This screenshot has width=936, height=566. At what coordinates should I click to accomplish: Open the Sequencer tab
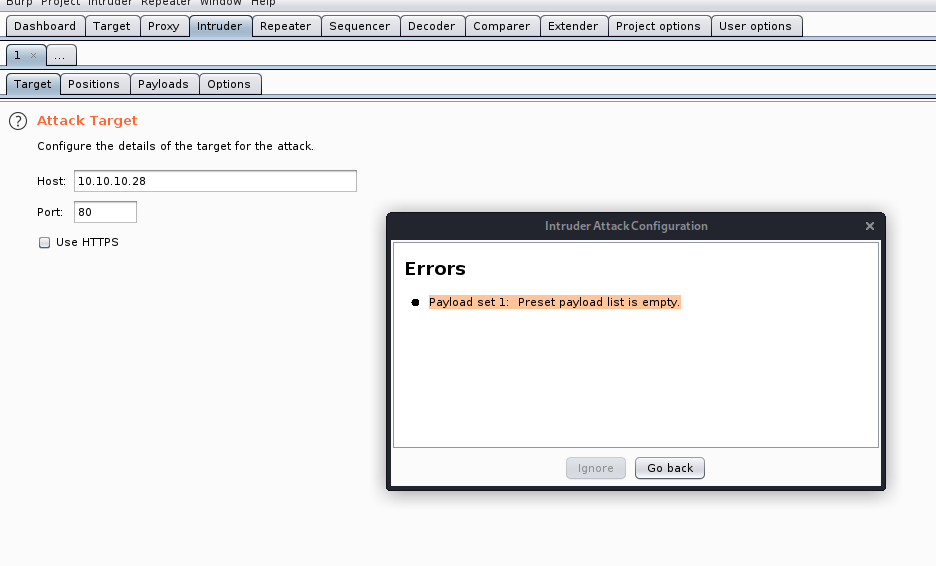359,26
